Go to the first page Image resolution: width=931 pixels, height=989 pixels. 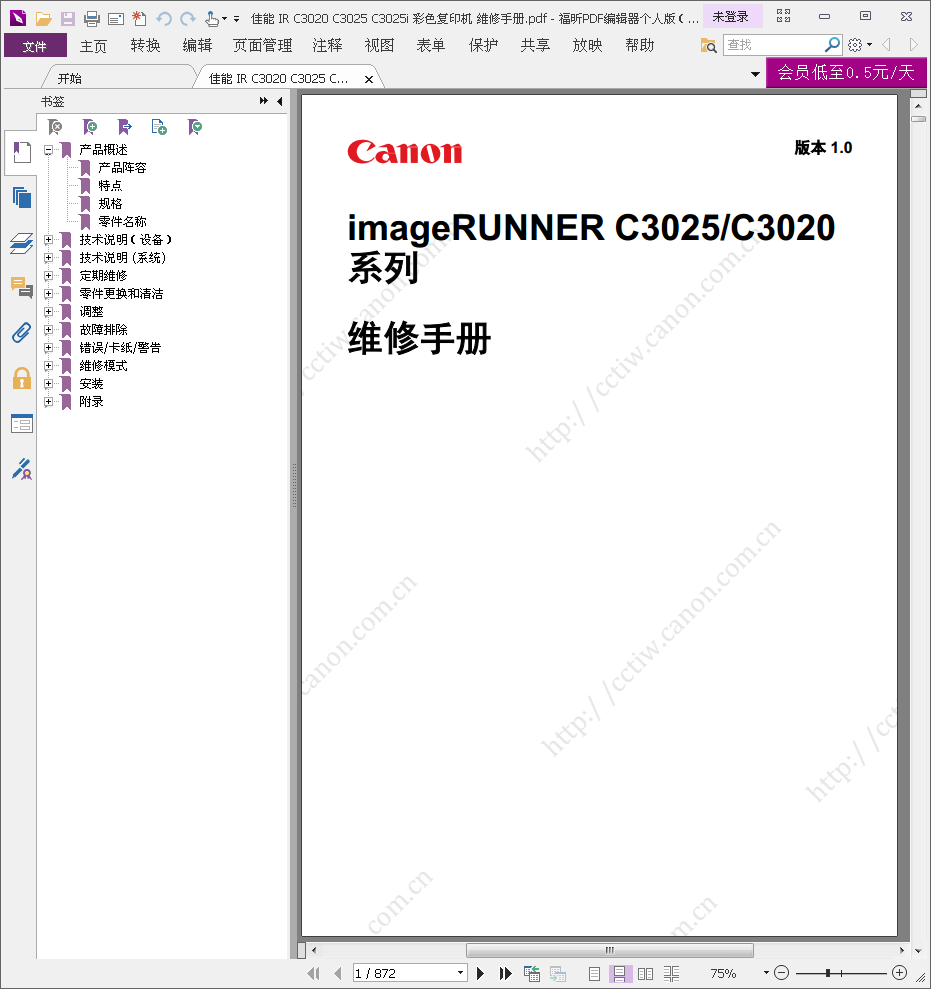[x=313, y=973]
